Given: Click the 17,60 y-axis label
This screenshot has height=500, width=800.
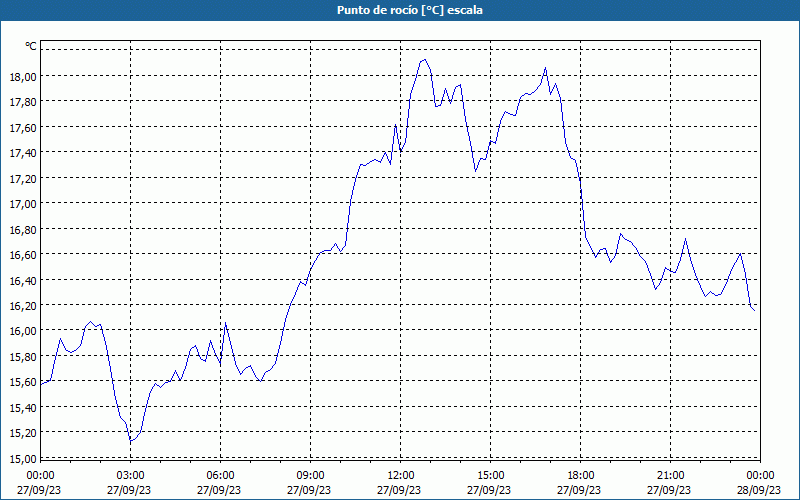Looking at the screenshot, I should (23, 128).
